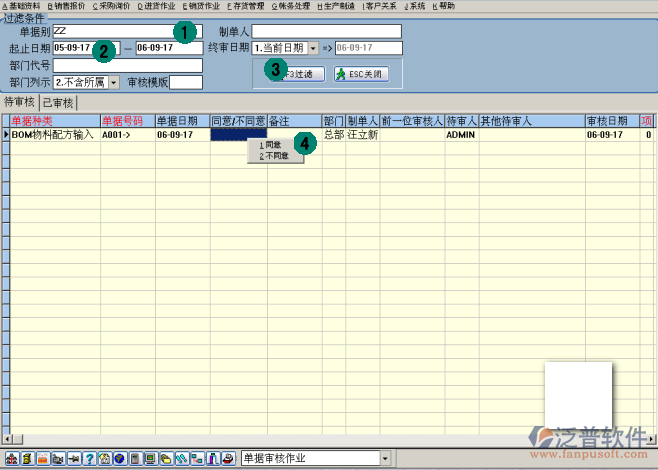The height and width of the screenshot is (470, 658).
Task: Open the 单据审核作业 combo box dropdown
Action: (387, 458)
